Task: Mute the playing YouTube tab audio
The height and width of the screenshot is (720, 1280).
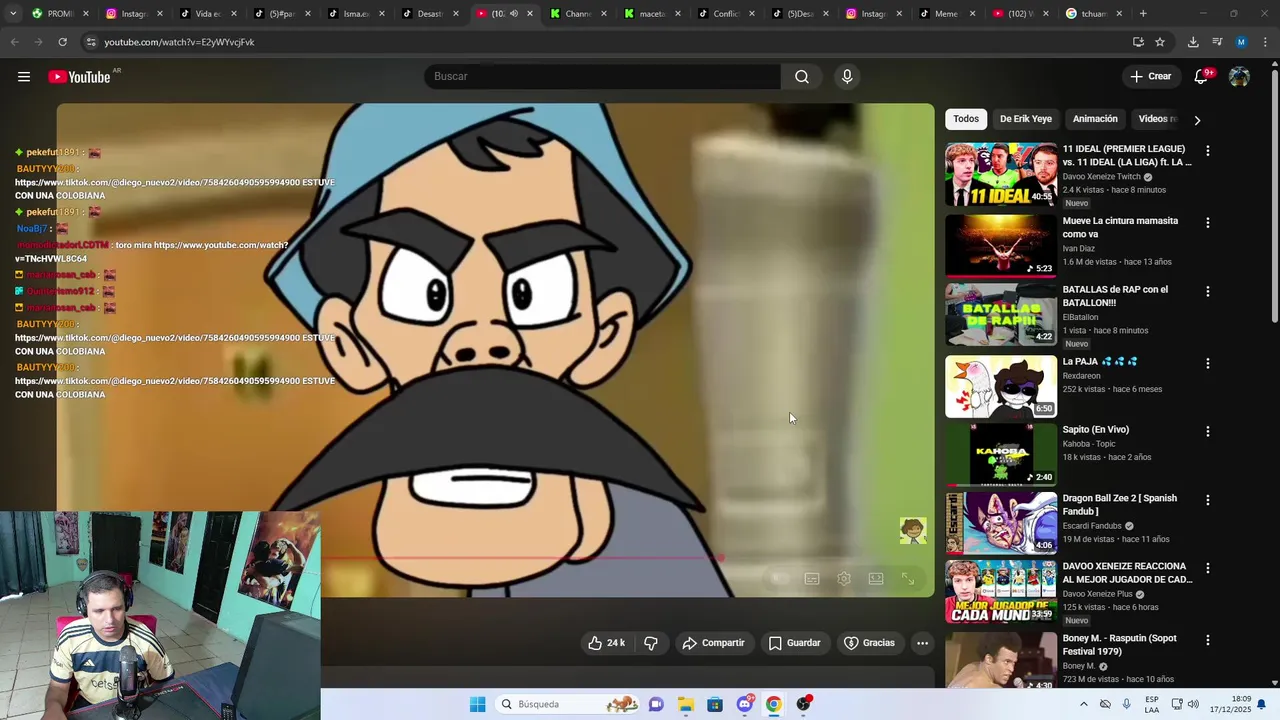Action: point(514,14)
